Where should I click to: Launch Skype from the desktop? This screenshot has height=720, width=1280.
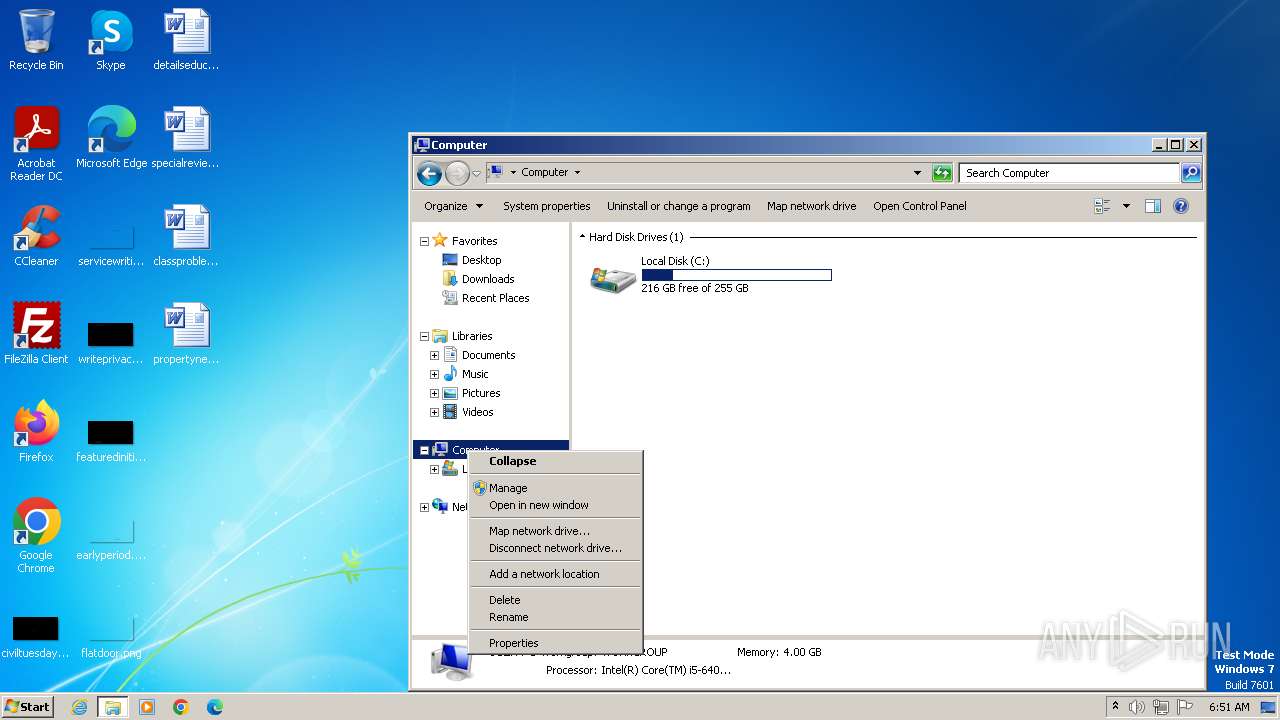111,40
